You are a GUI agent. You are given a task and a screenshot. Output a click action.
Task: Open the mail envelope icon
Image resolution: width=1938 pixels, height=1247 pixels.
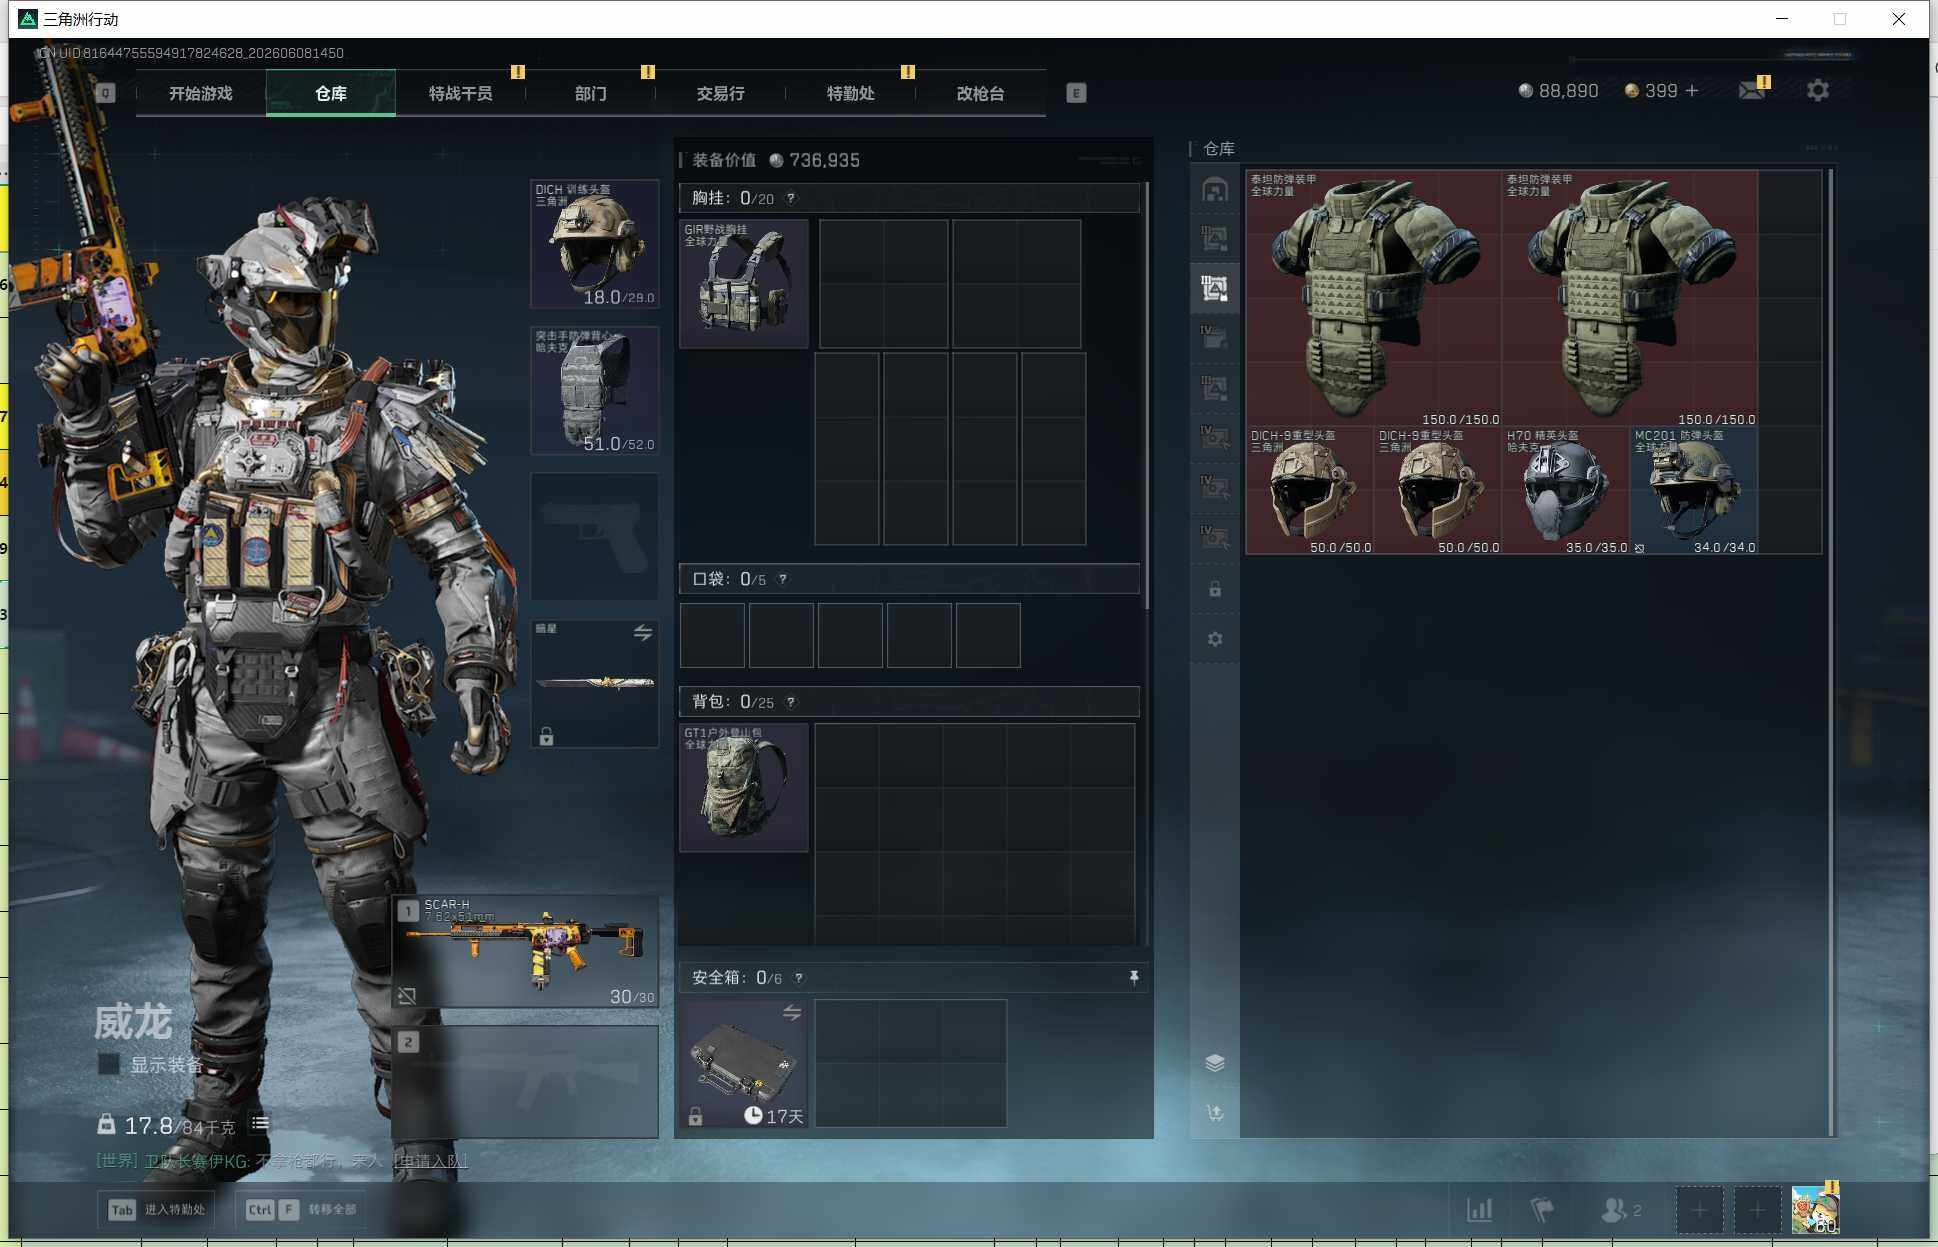pyautogui.click(x=1751, y=90)
